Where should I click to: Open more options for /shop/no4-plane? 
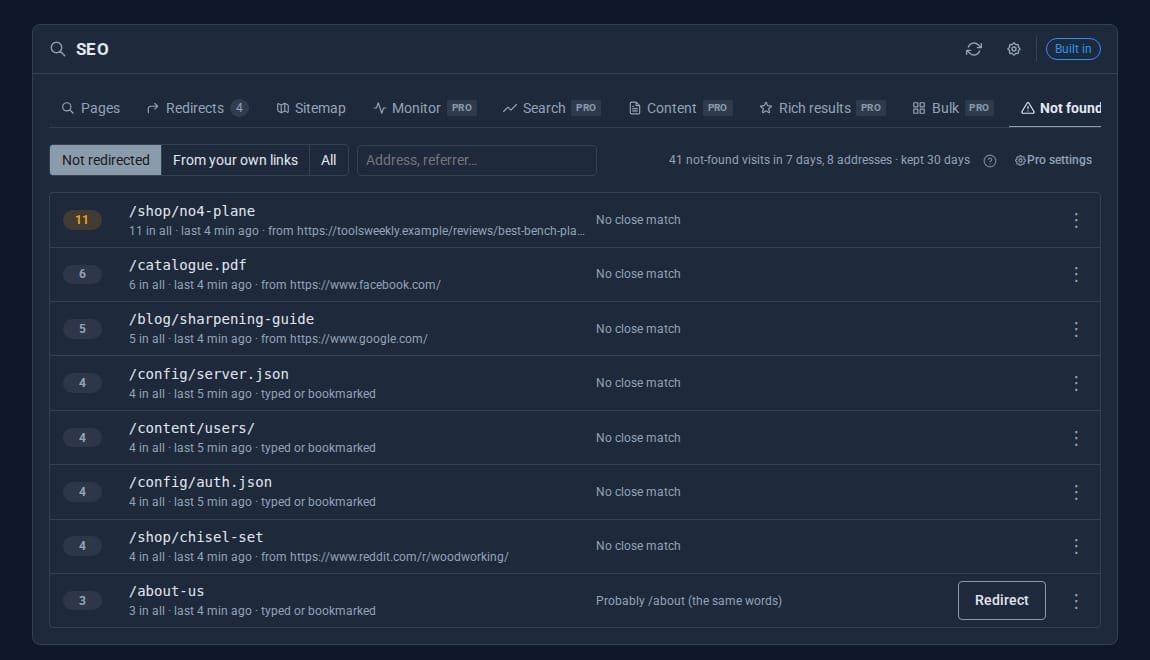1076,220
